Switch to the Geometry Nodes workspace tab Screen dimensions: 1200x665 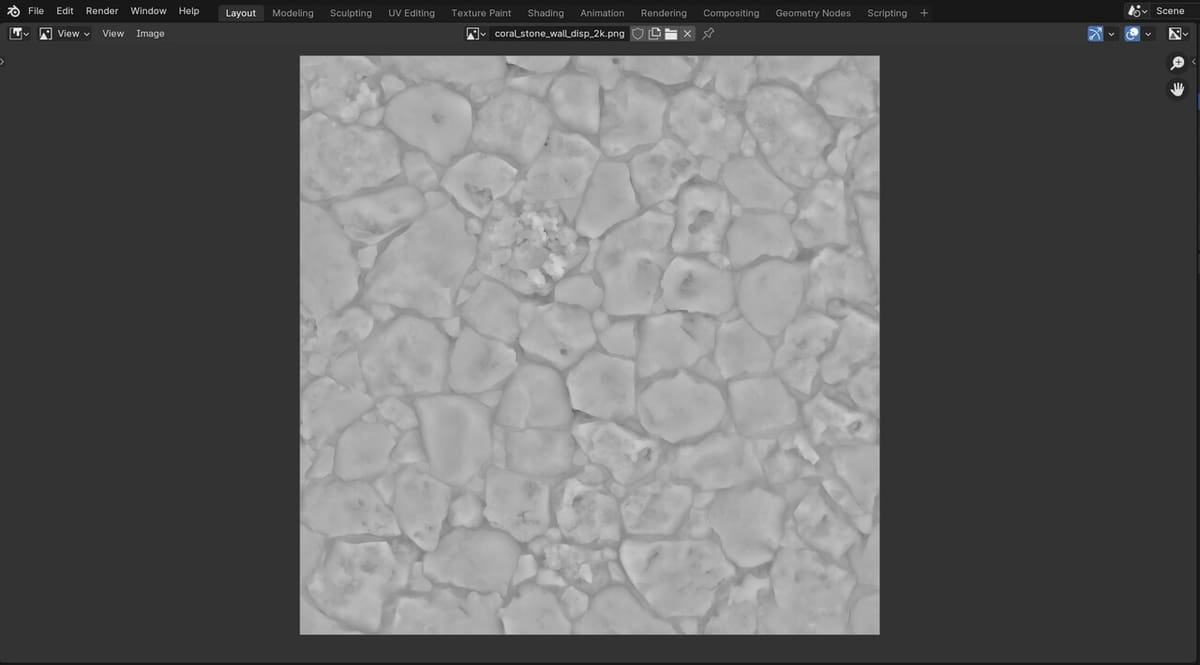[x=813, y=13]
